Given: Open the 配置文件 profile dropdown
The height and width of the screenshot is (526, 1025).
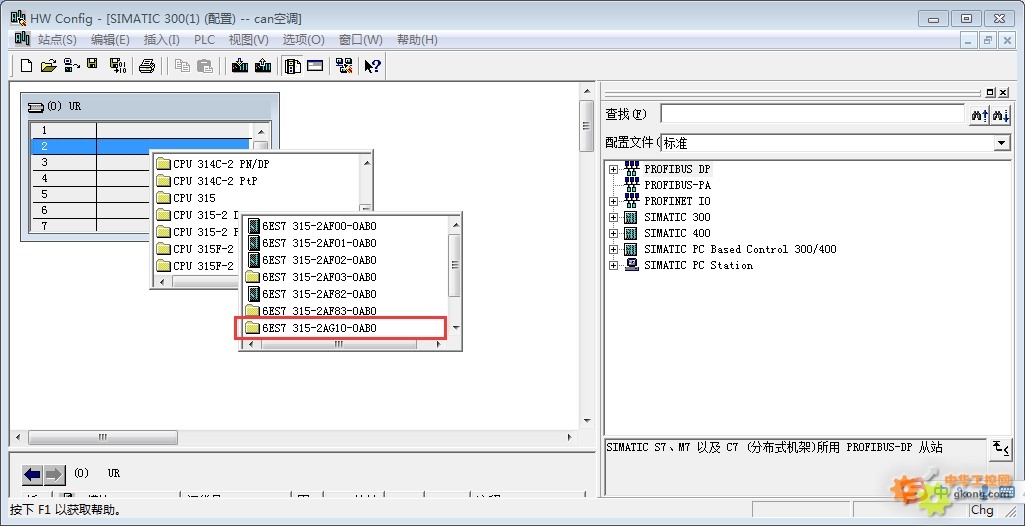Looking at the screenshot, I should (1001, 143).
